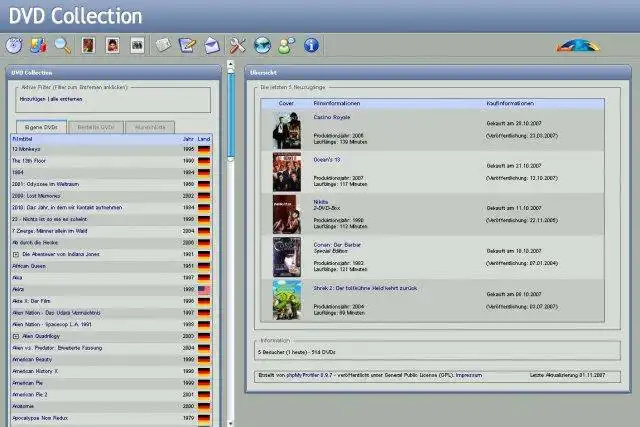The height and width of the screenshot is (427, 640).
Task: Open the envelope mail icon
Action: pos(212,45)
